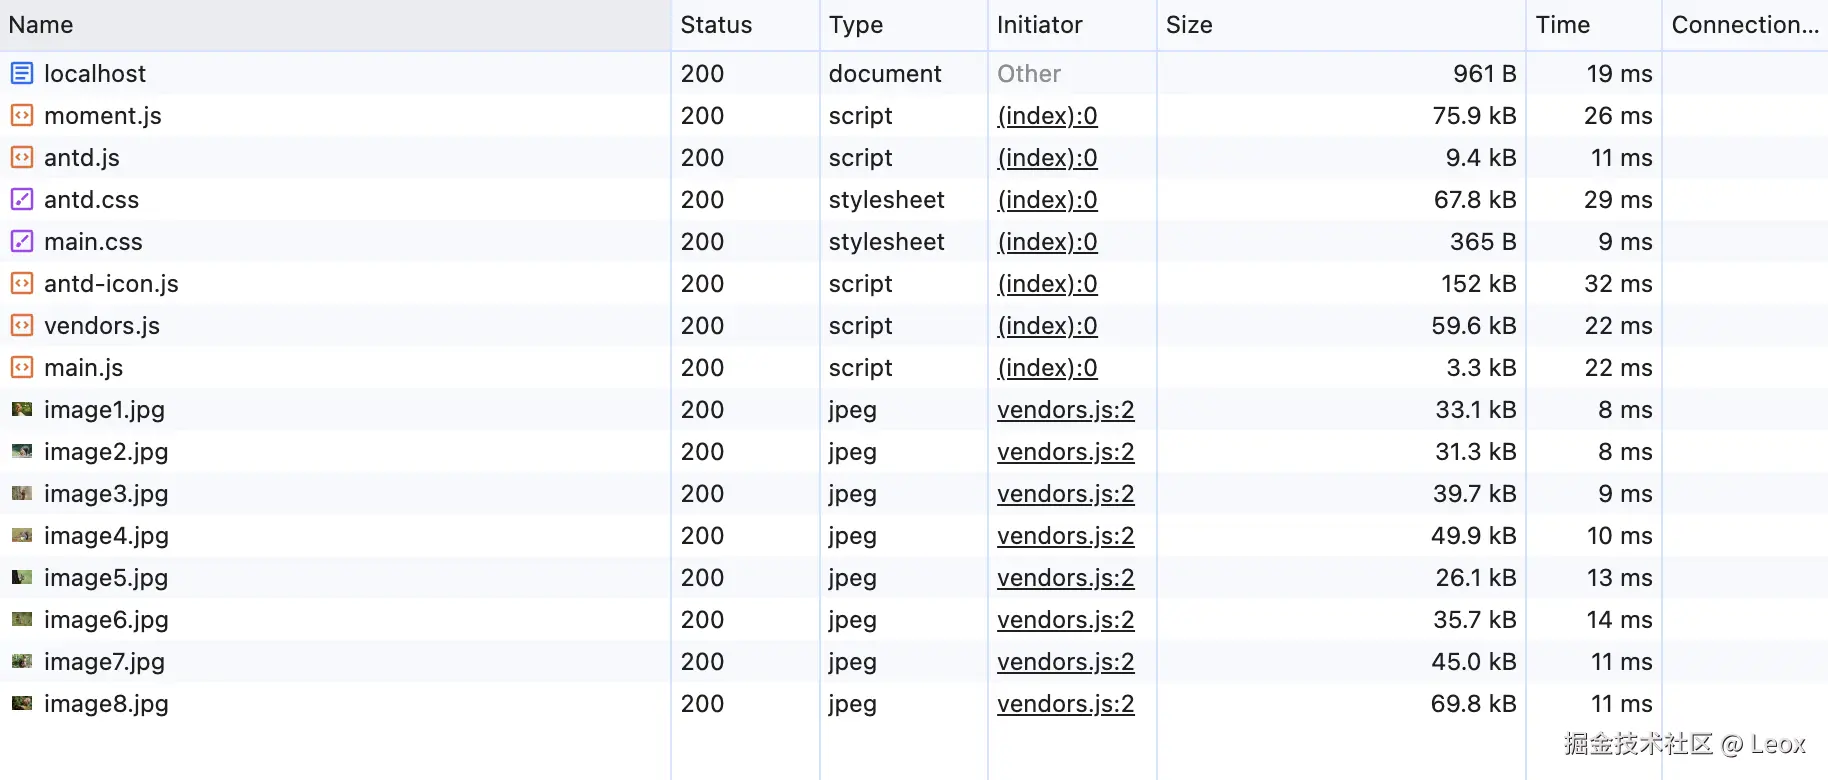Select the image8.jpg thumbnail preview
1828x780 pixels.
coord(22,703)
